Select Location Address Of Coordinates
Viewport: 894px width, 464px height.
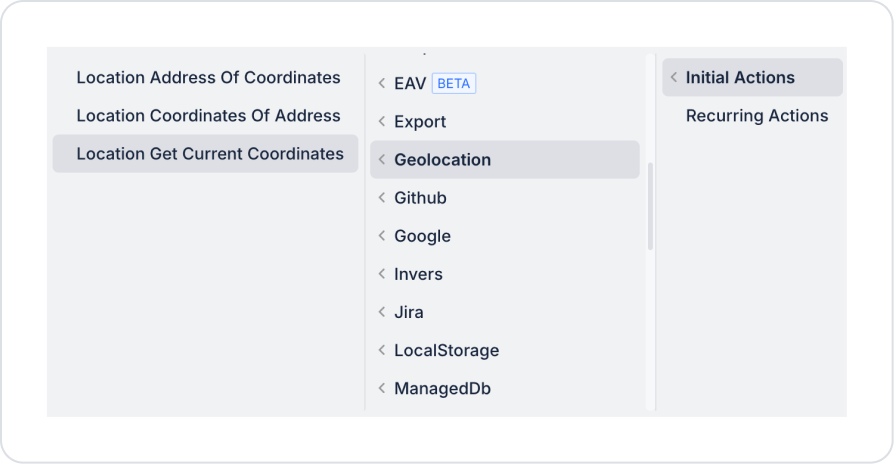[x=208, y=78]
